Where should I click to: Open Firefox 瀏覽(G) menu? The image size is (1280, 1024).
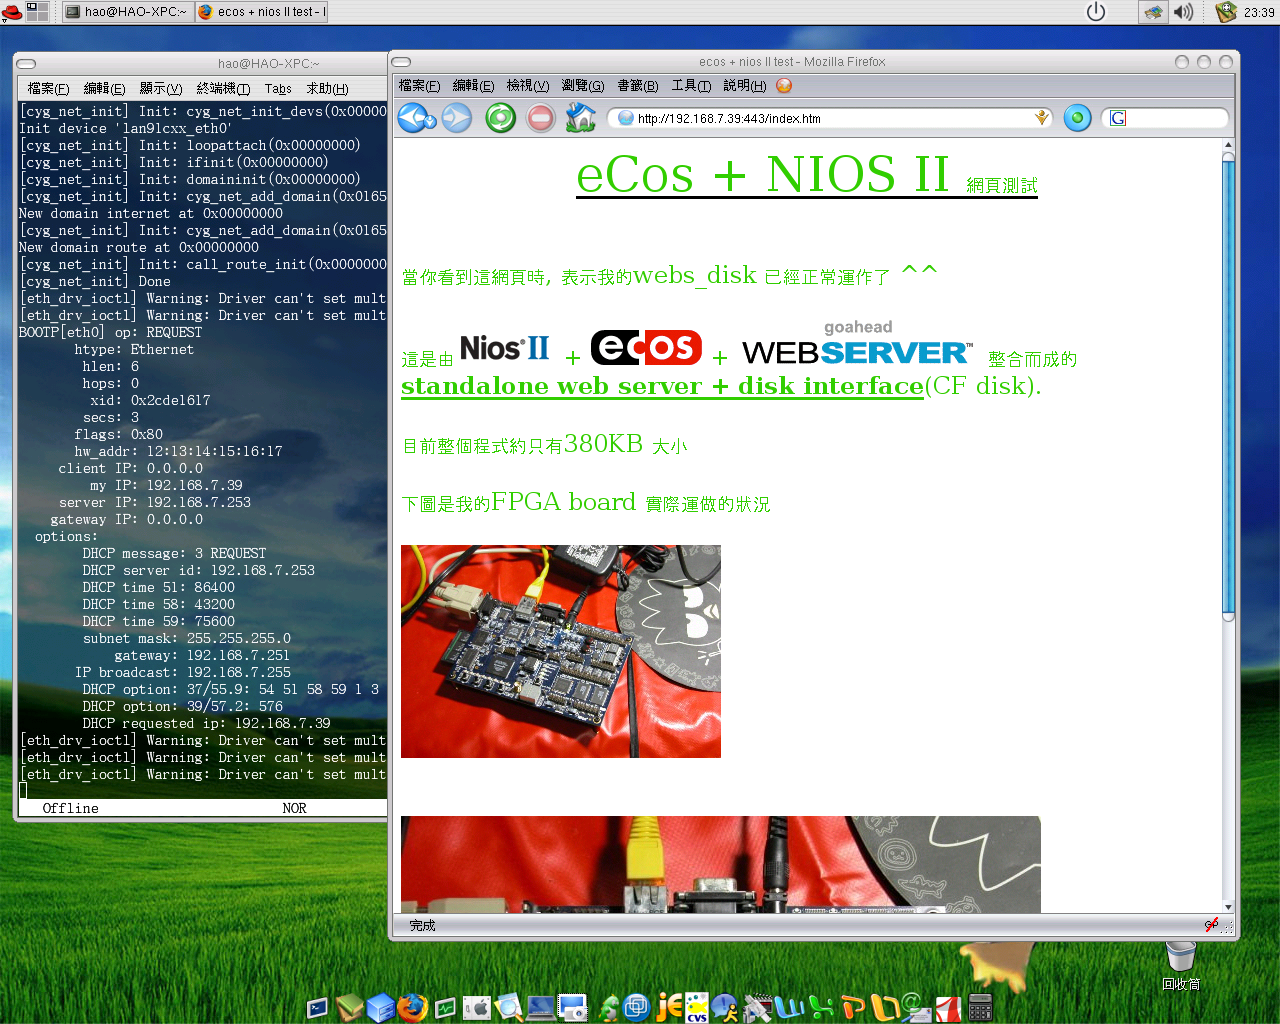coord(583,86)
